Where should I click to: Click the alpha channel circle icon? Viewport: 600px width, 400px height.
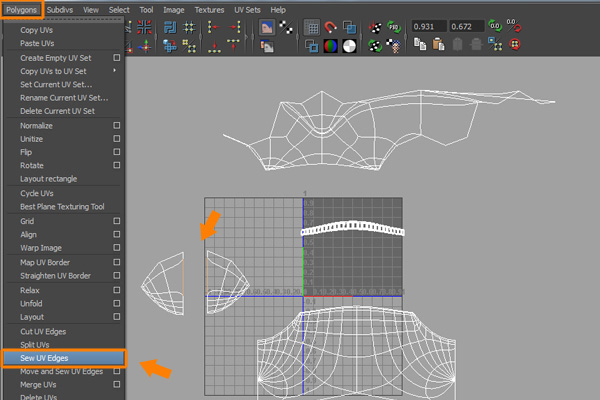tap(349, 45)
